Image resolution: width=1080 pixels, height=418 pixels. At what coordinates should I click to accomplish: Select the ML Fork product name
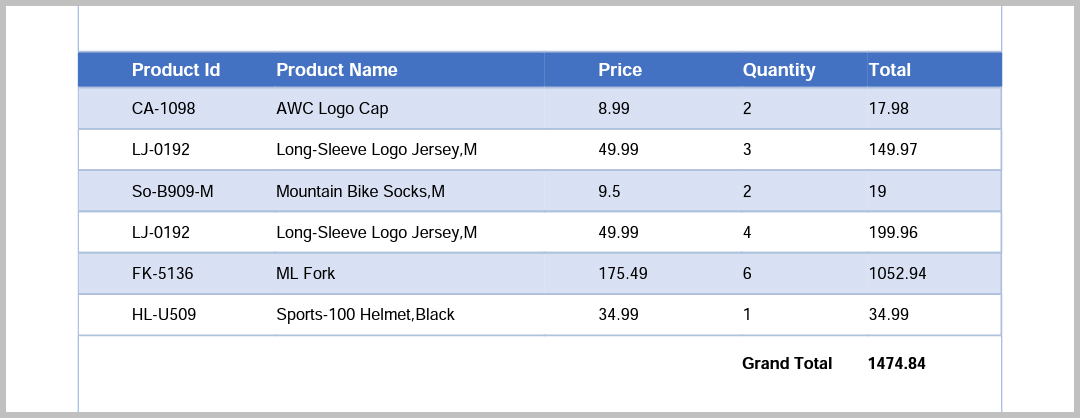coord(306,273)
